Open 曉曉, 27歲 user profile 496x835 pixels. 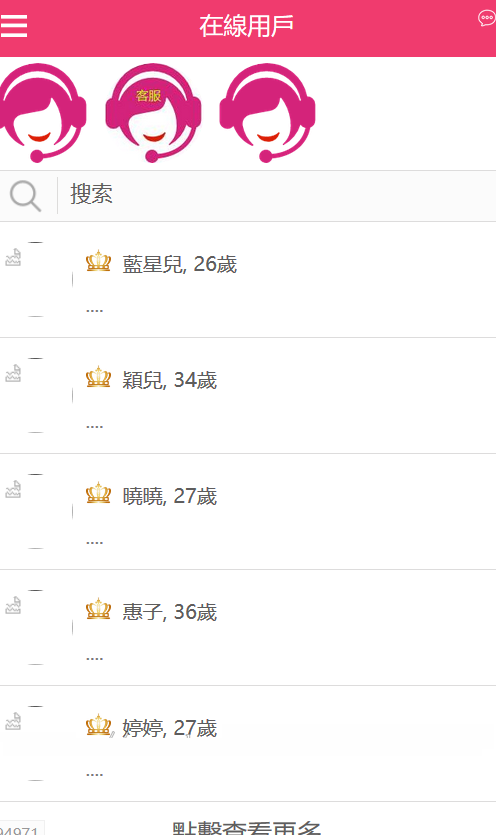pyautogui.click(x=248, y=512)
